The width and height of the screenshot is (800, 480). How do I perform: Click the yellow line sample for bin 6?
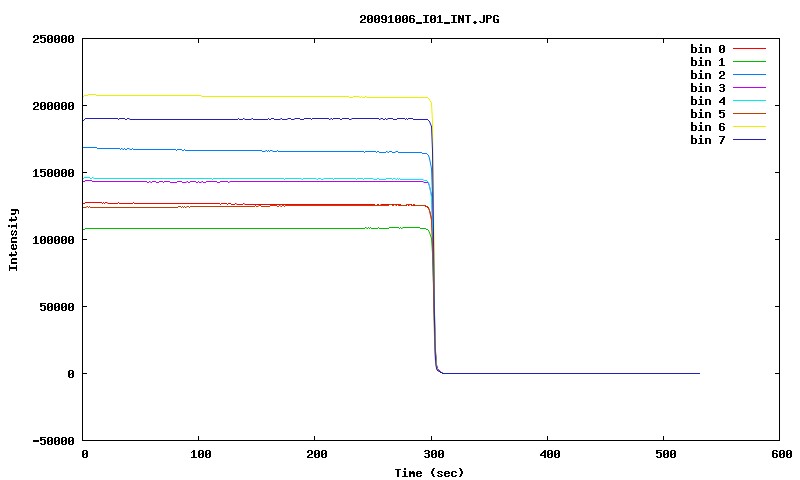749,127
